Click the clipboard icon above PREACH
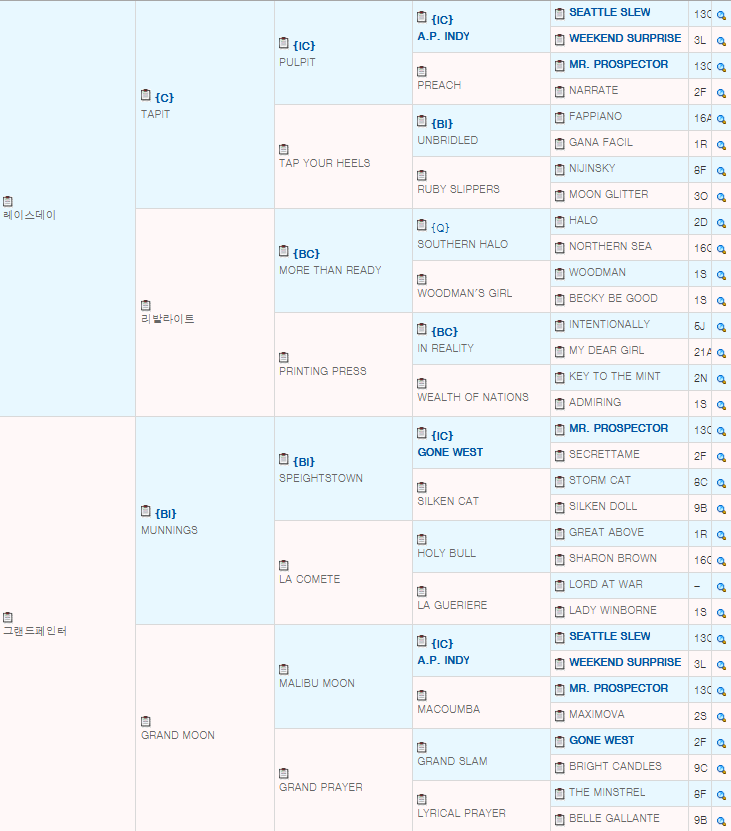731x831 pixels. tap(422, 72)
